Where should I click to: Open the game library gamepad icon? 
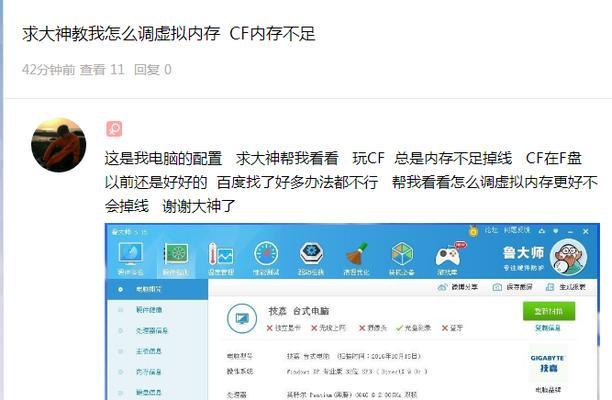click(448, 256)
